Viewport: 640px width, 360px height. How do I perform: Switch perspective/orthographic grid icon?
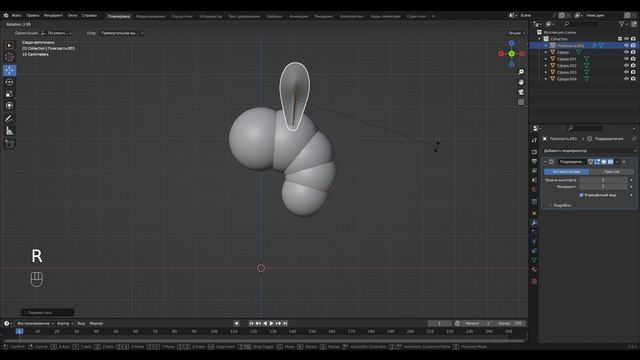pyautogui.click(x=521, y=102)
